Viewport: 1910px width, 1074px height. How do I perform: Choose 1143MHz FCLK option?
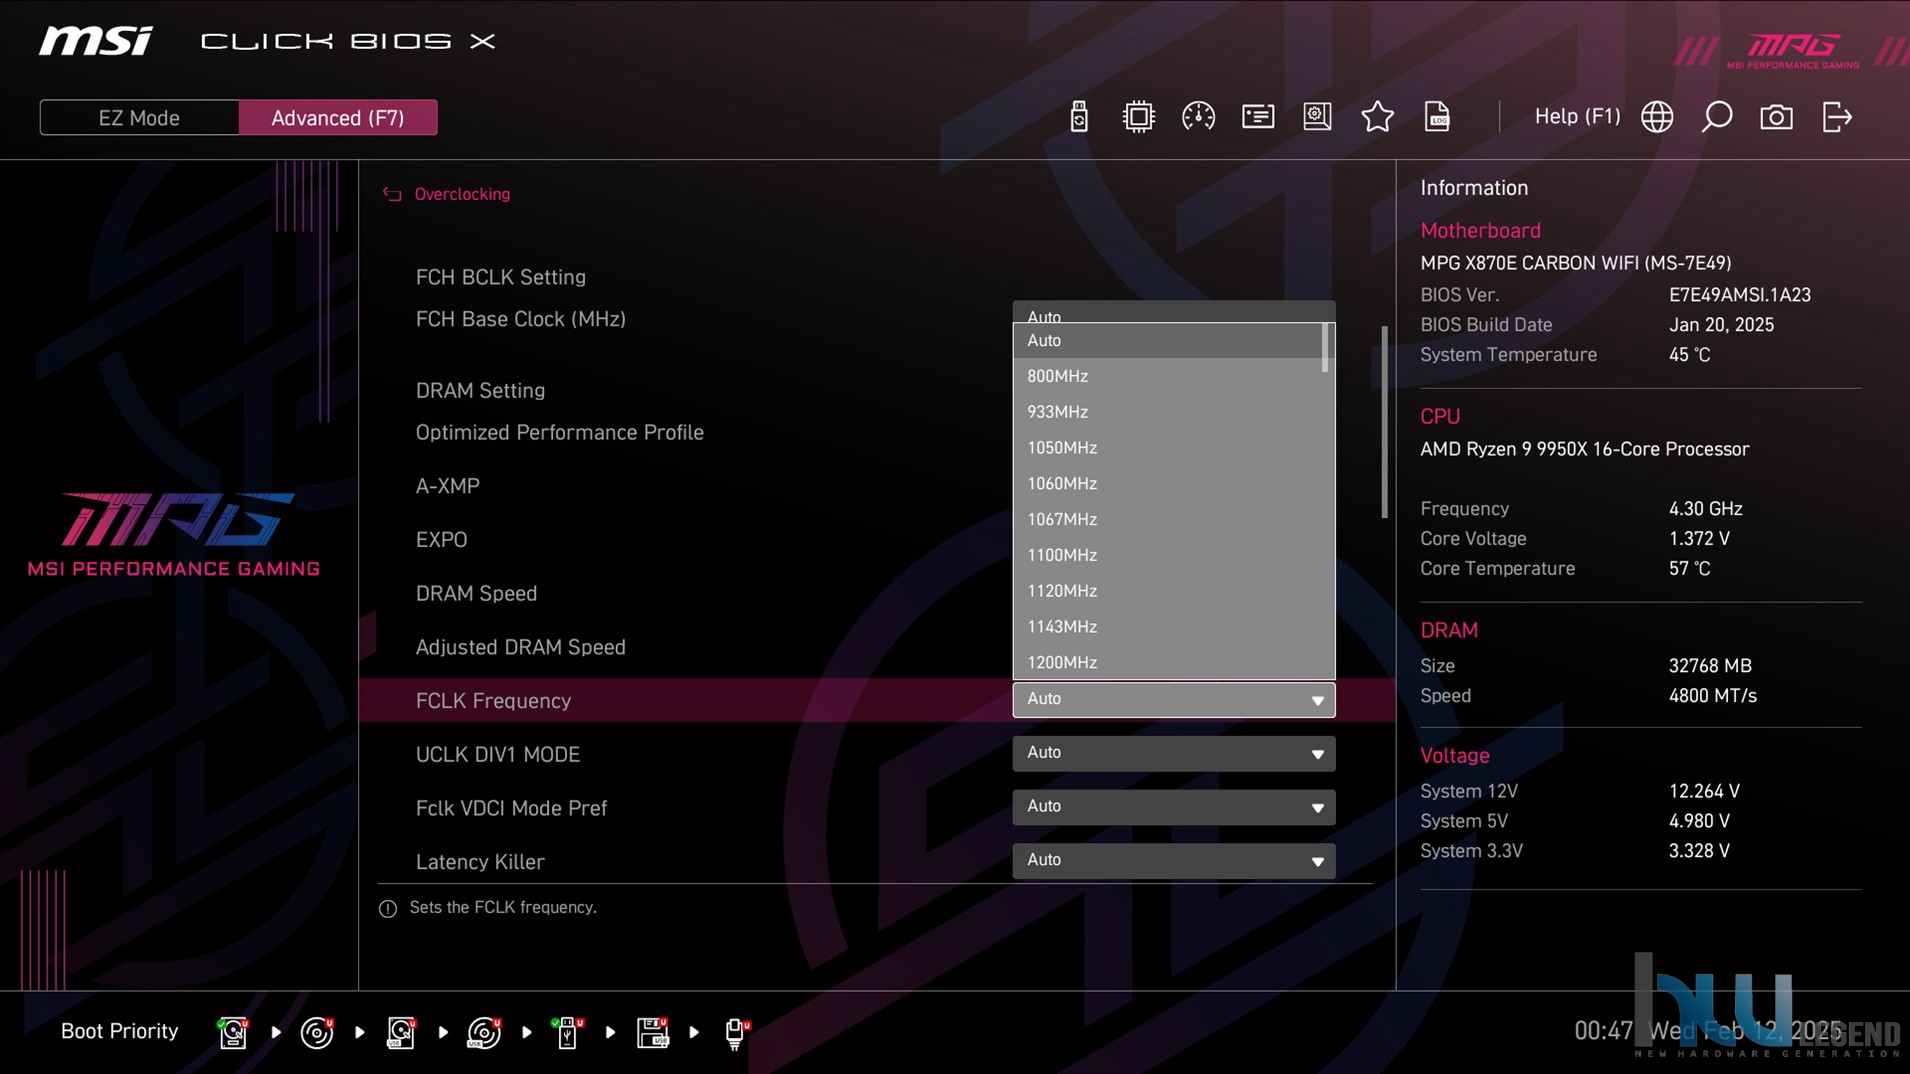point(1168,627)
